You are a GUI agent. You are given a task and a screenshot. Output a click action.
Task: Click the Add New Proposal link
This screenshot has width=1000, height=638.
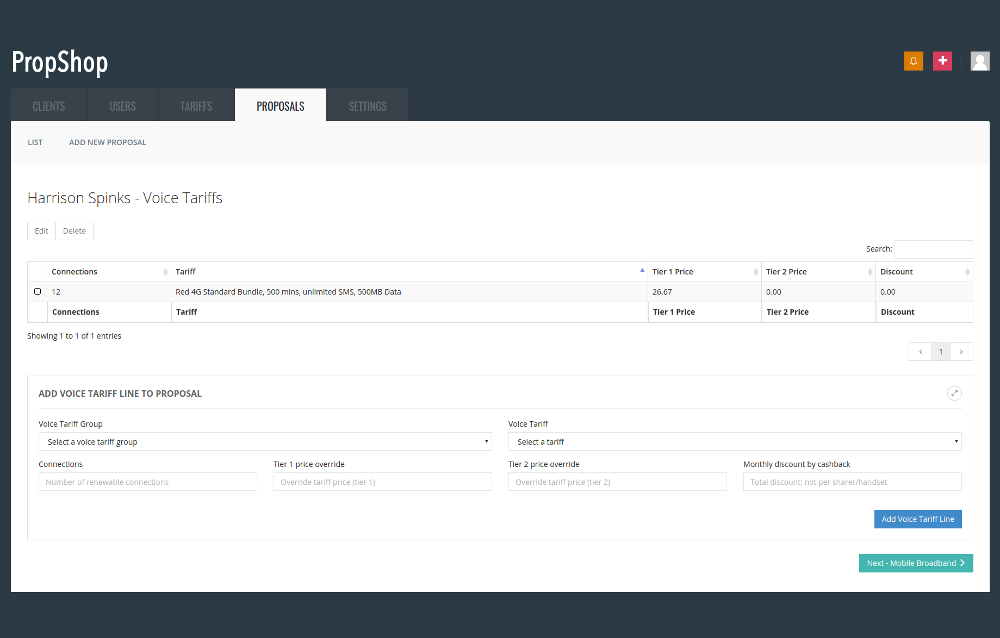coord(107,142)
